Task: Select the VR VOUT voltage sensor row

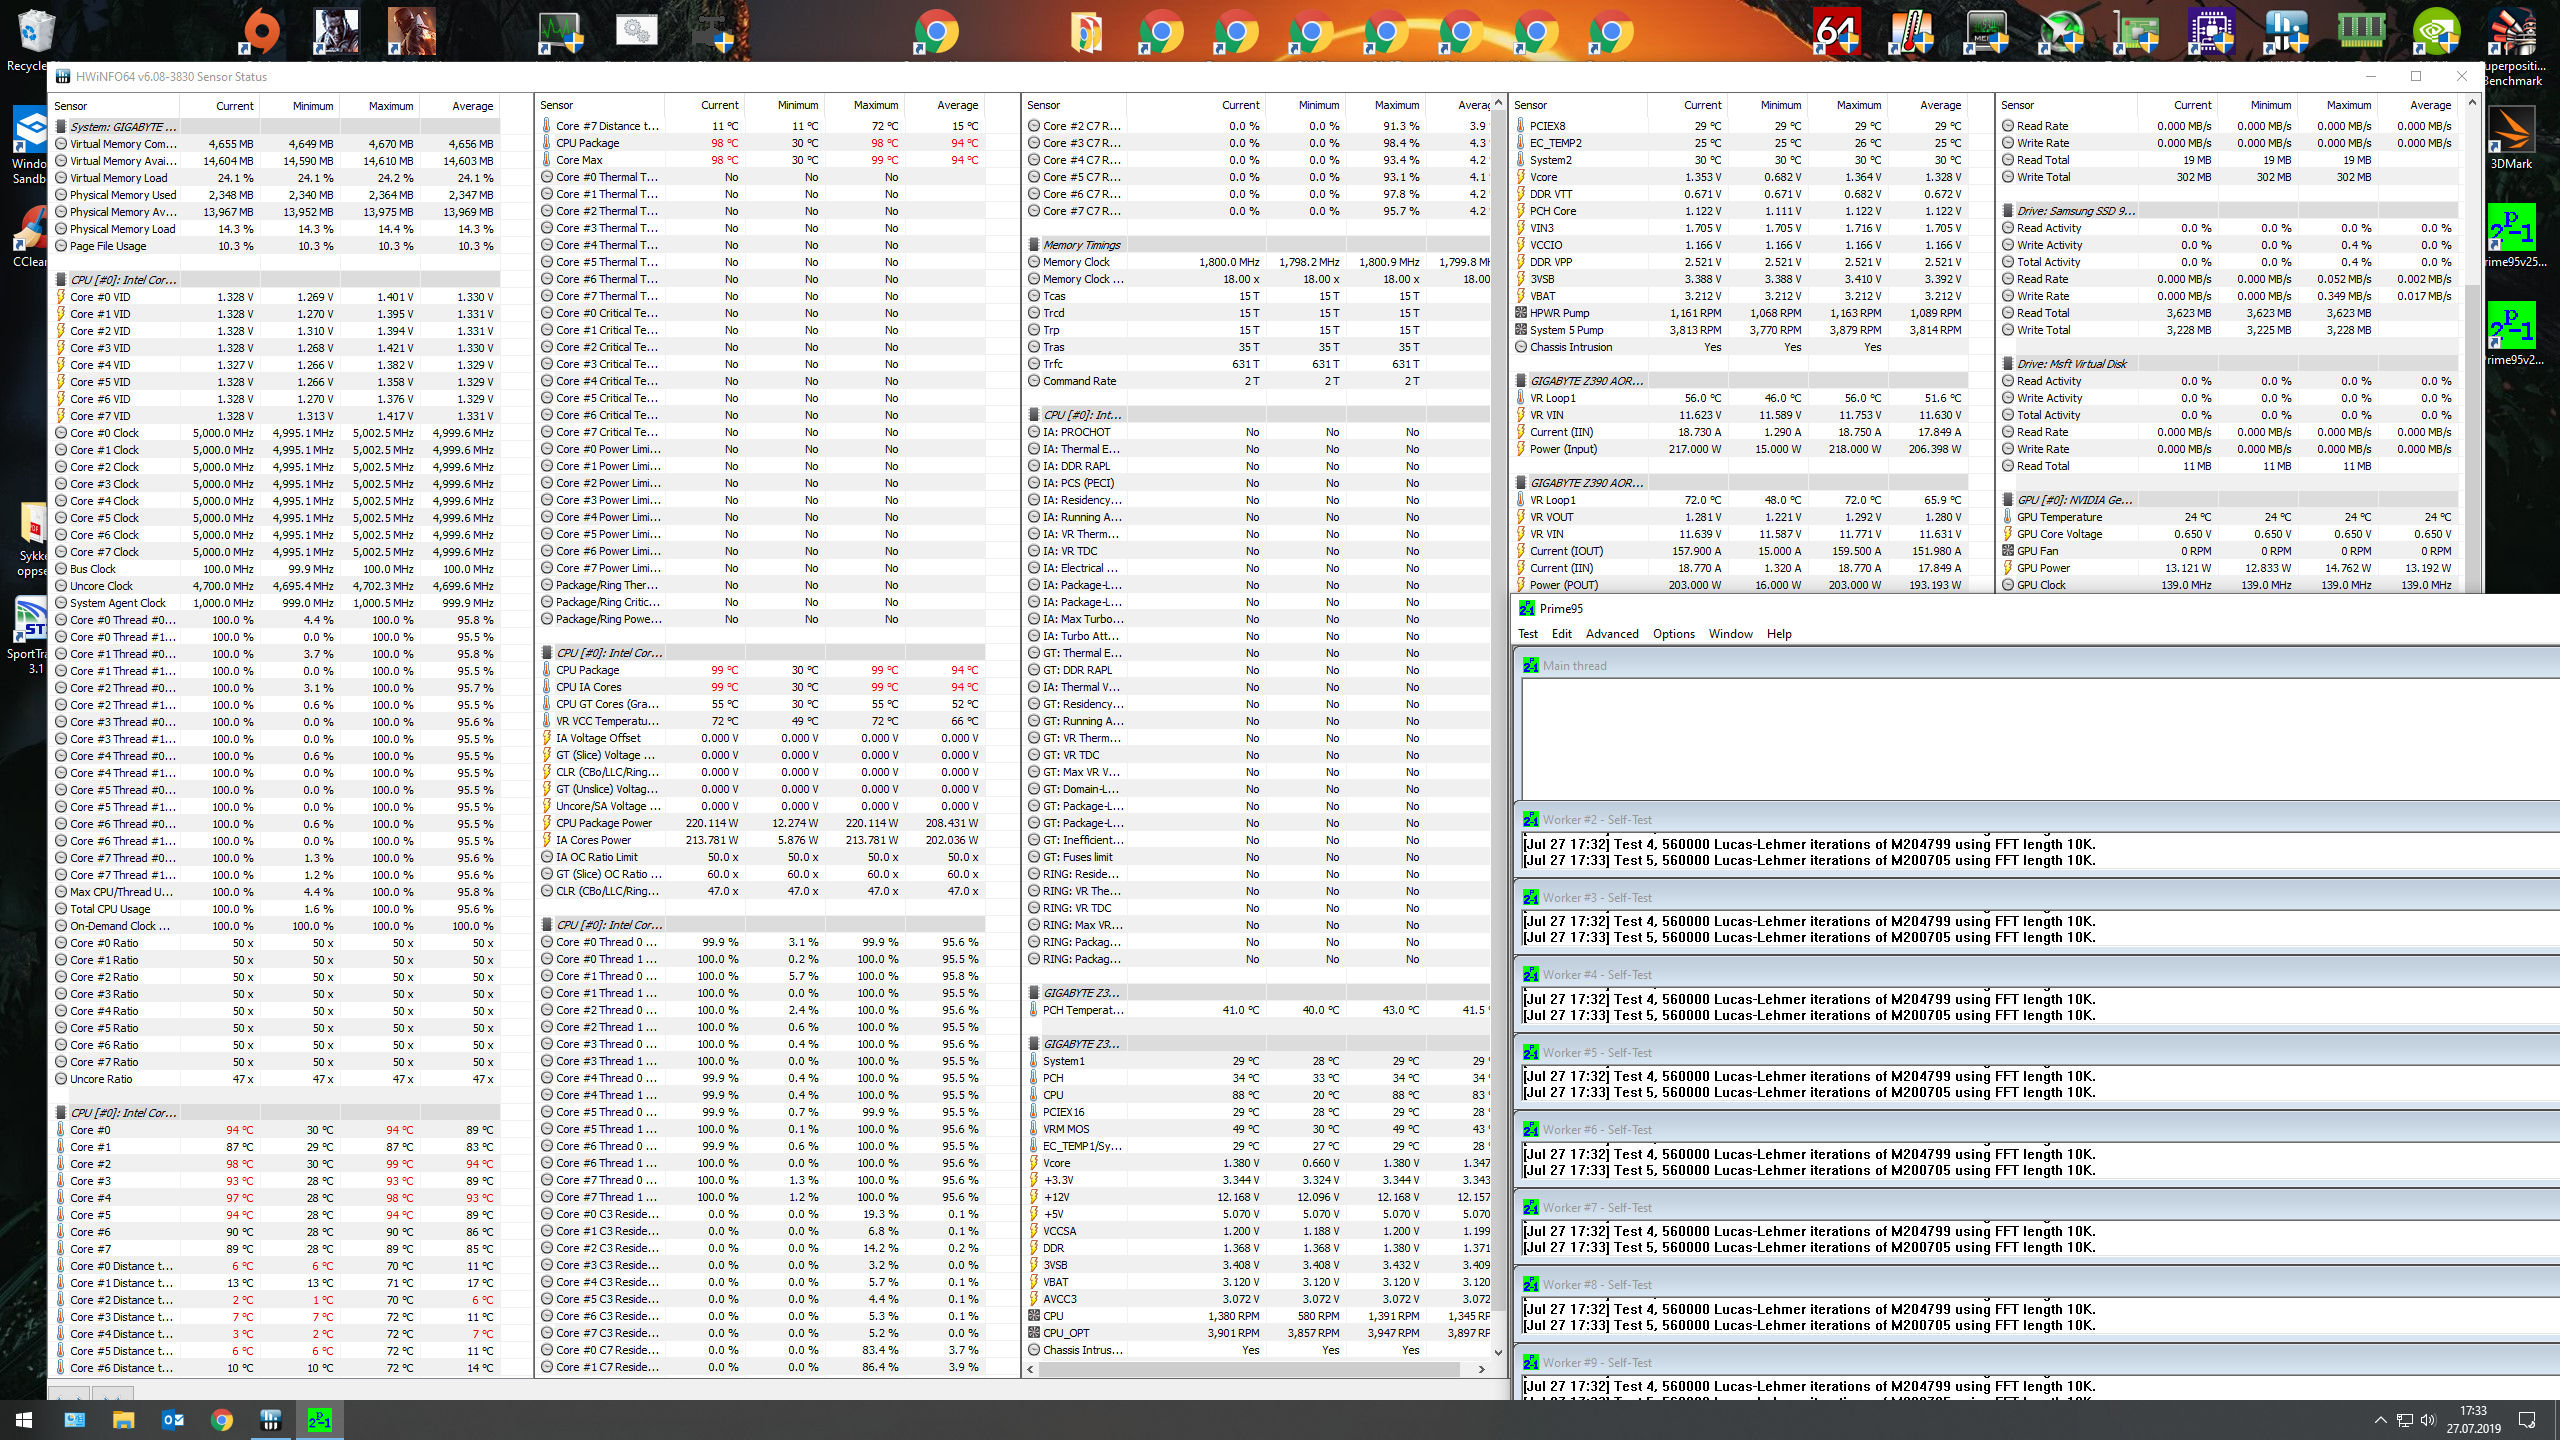Action: [1739, 517]
